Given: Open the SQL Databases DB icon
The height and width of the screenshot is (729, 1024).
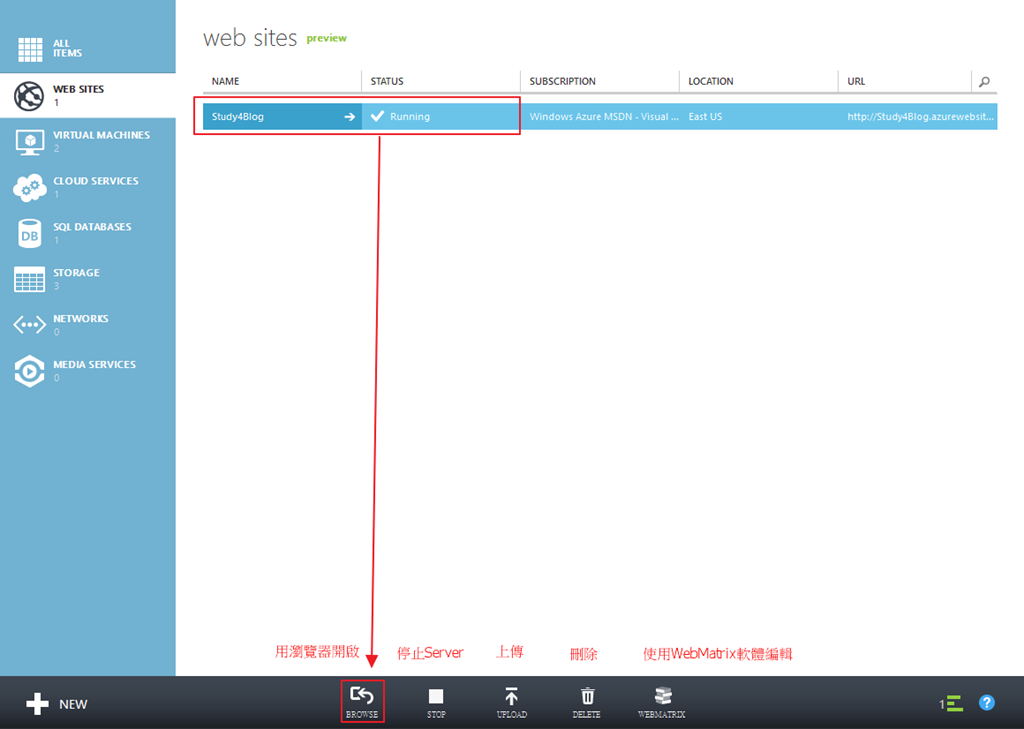Looking at the screenshot, I should pos(29,233).
